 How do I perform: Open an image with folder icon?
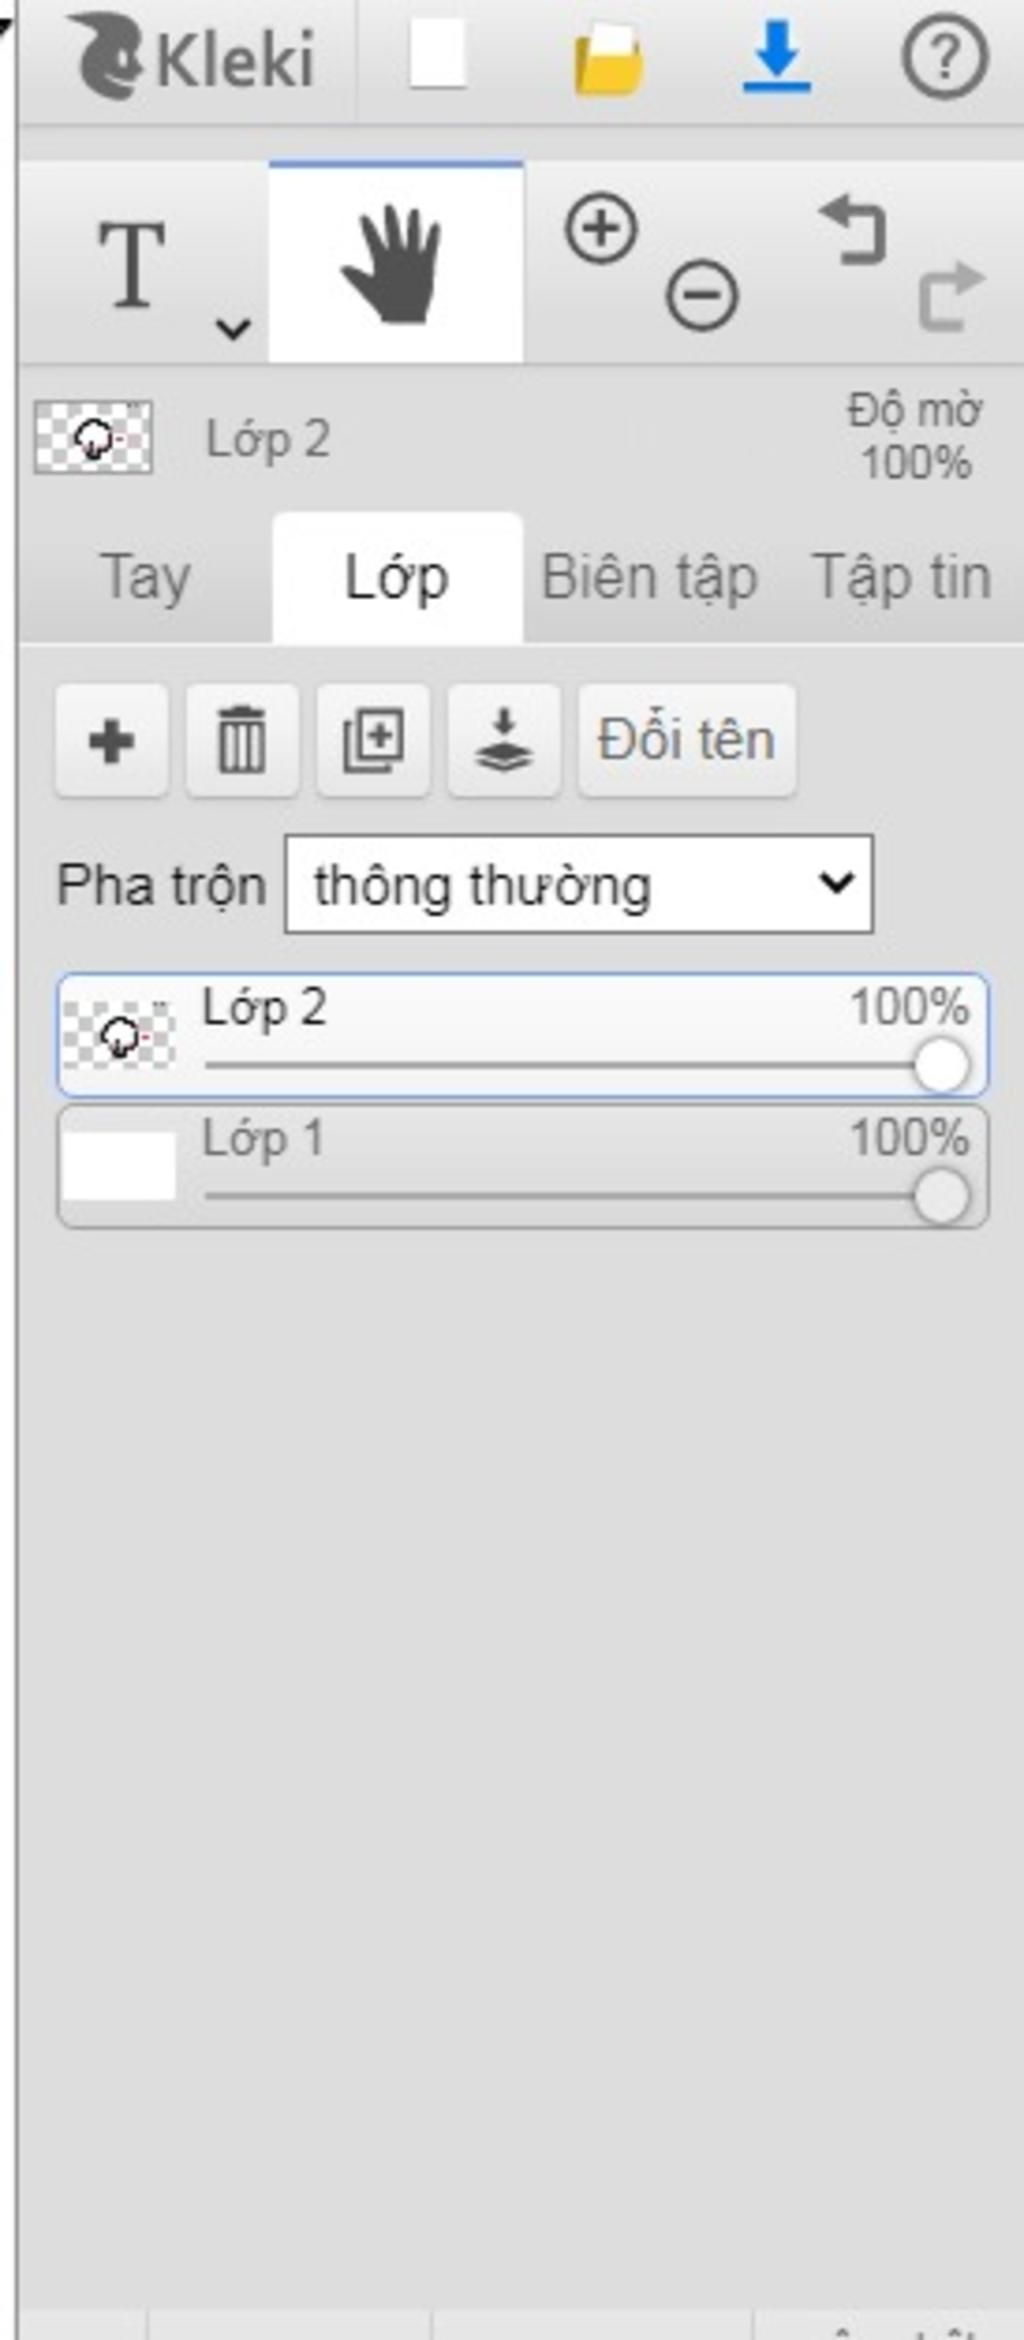(607, 60)
